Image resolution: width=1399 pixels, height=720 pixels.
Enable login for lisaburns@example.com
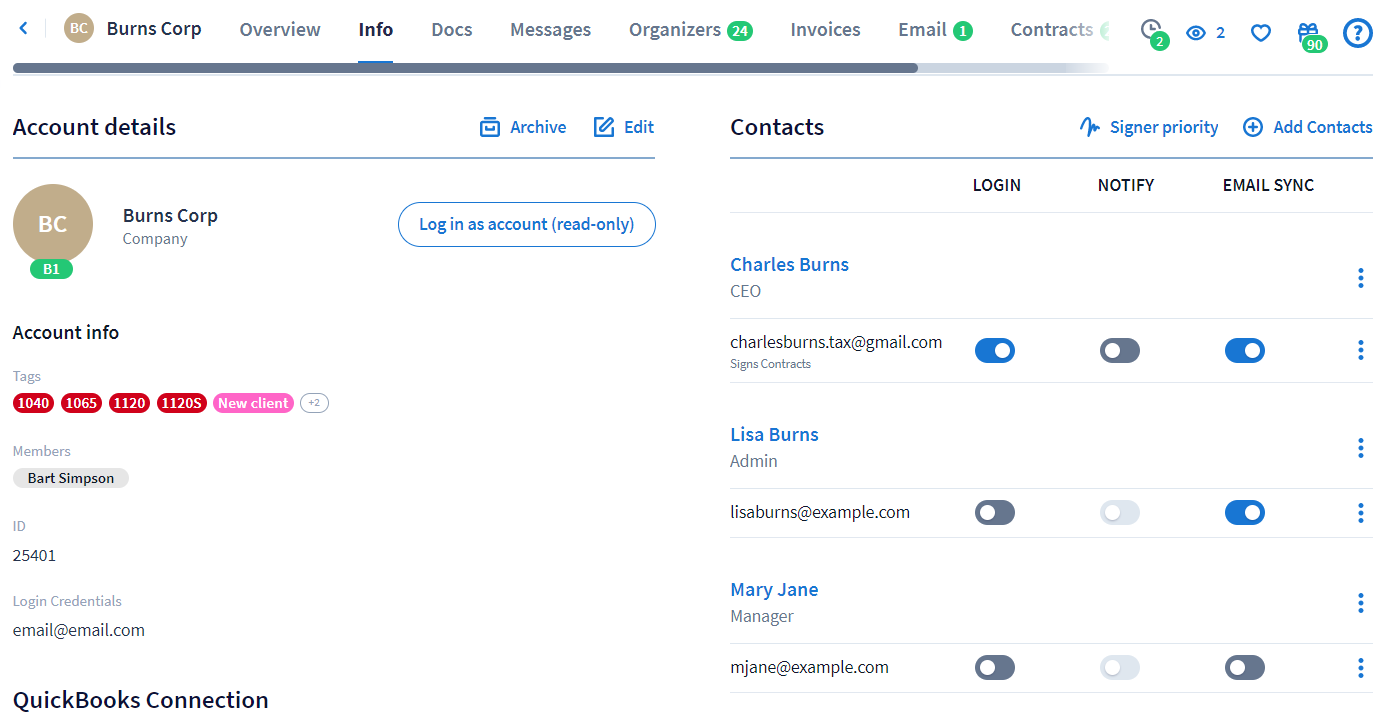pos(995,513)
